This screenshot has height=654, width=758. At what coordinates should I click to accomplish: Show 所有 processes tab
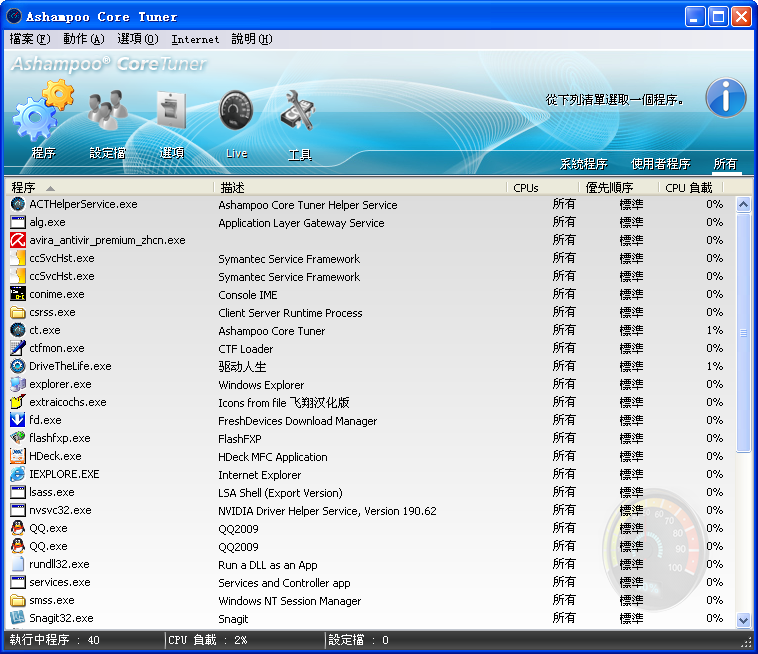click(725, 164)
